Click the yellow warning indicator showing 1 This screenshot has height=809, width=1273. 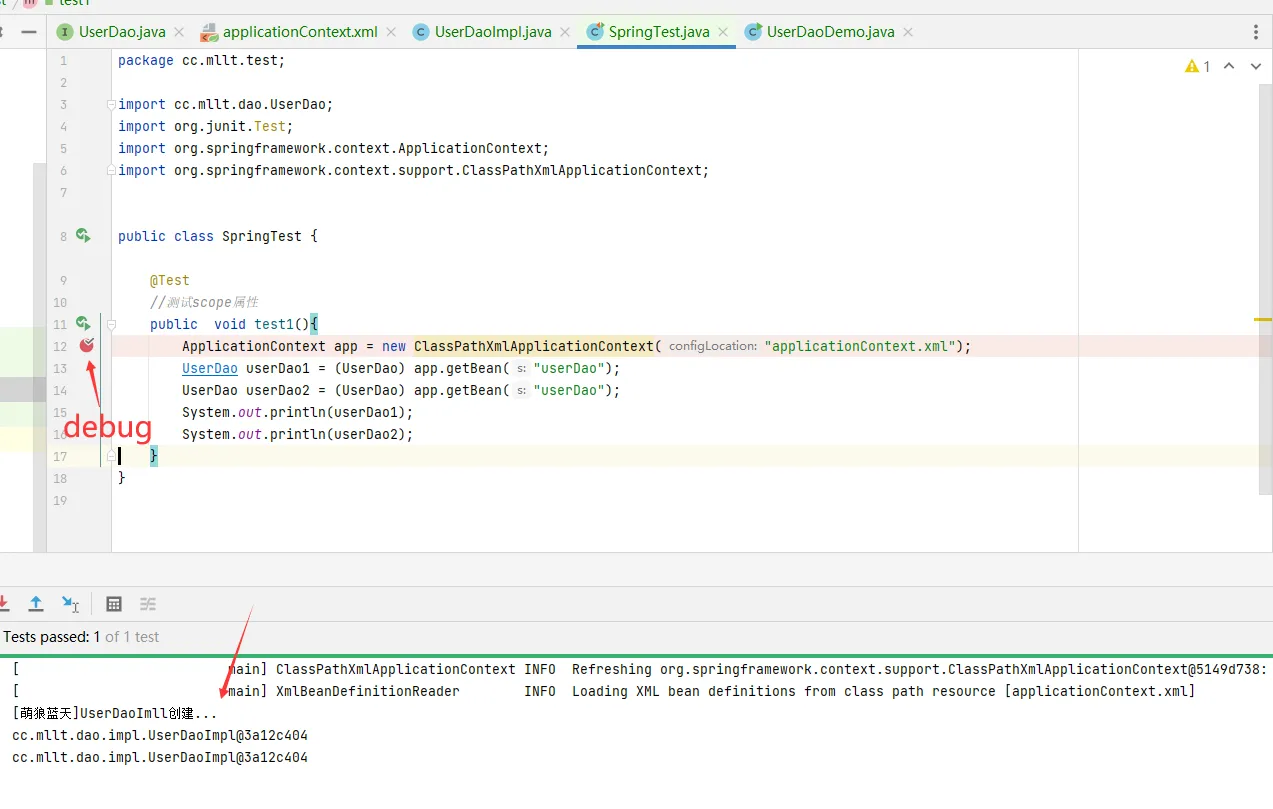[x=1197, y=66]
